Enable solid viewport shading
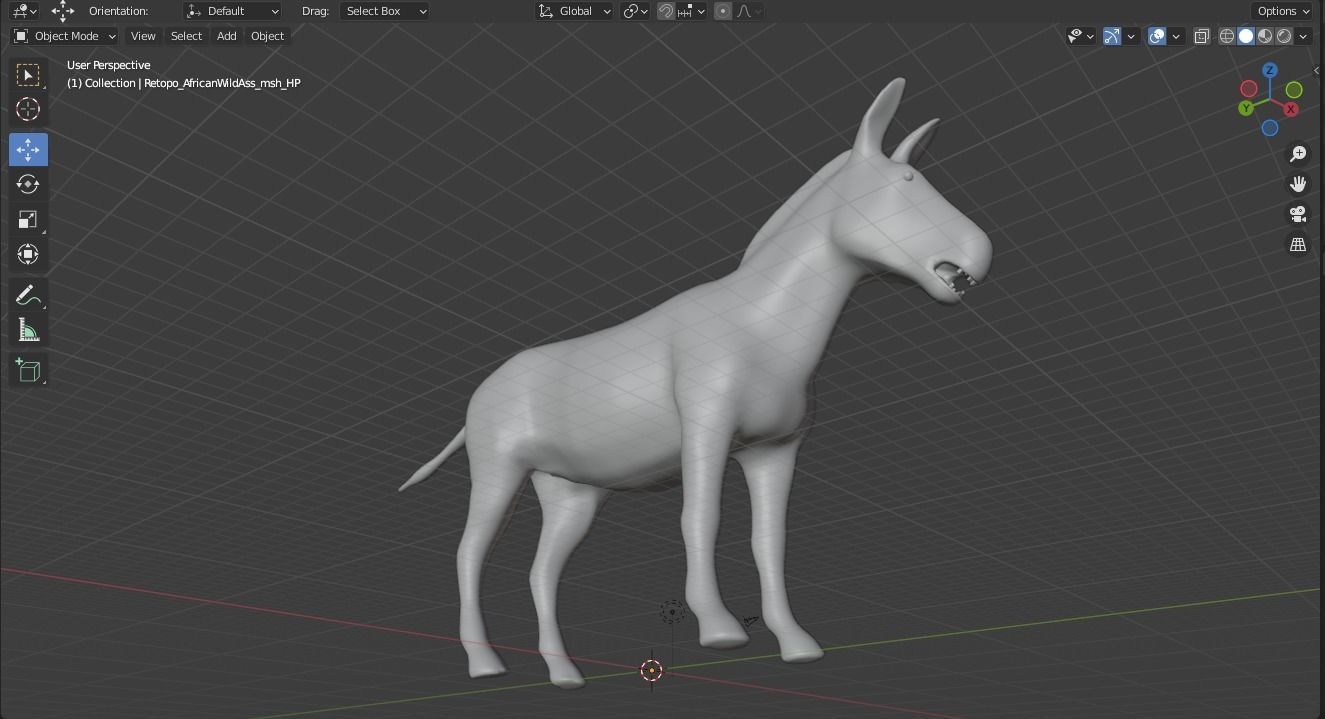1325x719 pixels. pyautogui.click(x=1246, y=36)
